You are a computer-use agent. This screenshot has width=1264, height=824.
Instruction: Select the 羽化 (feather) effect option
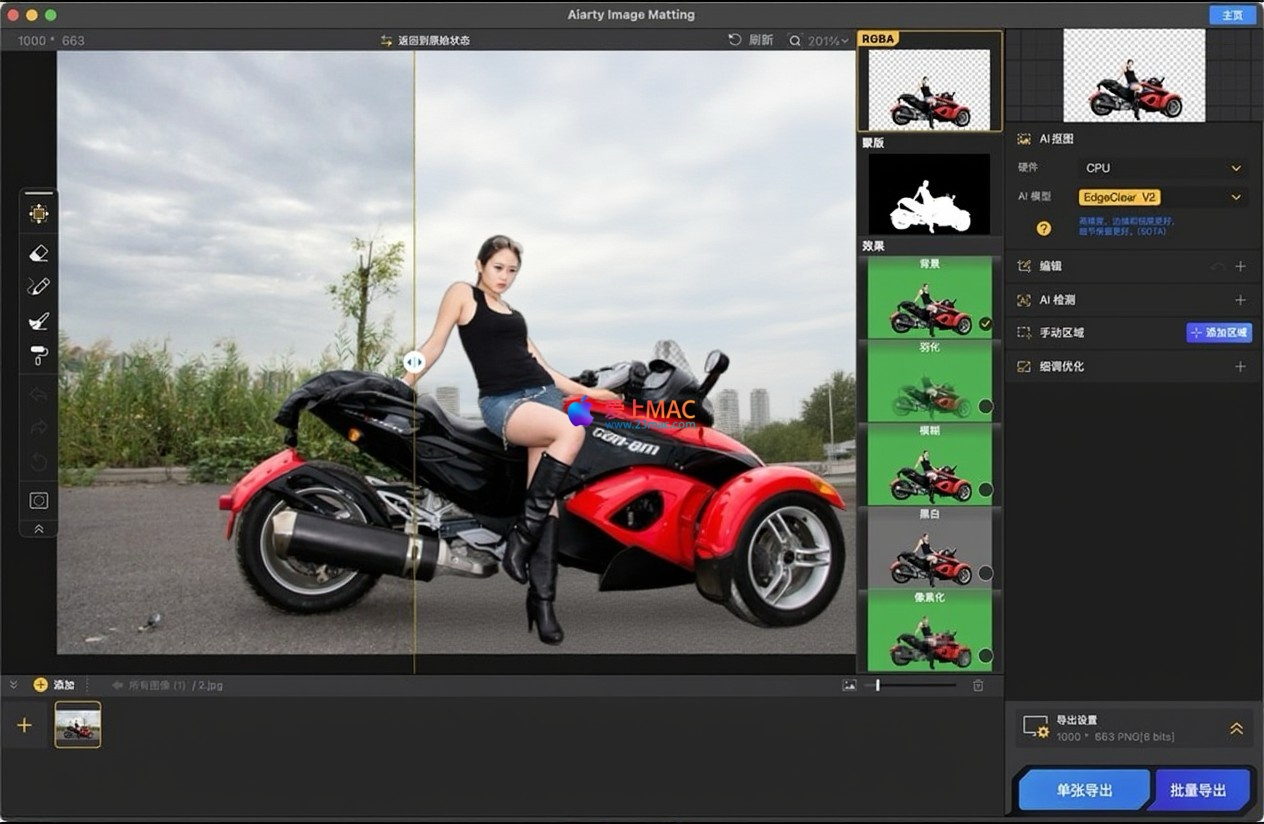929,381
